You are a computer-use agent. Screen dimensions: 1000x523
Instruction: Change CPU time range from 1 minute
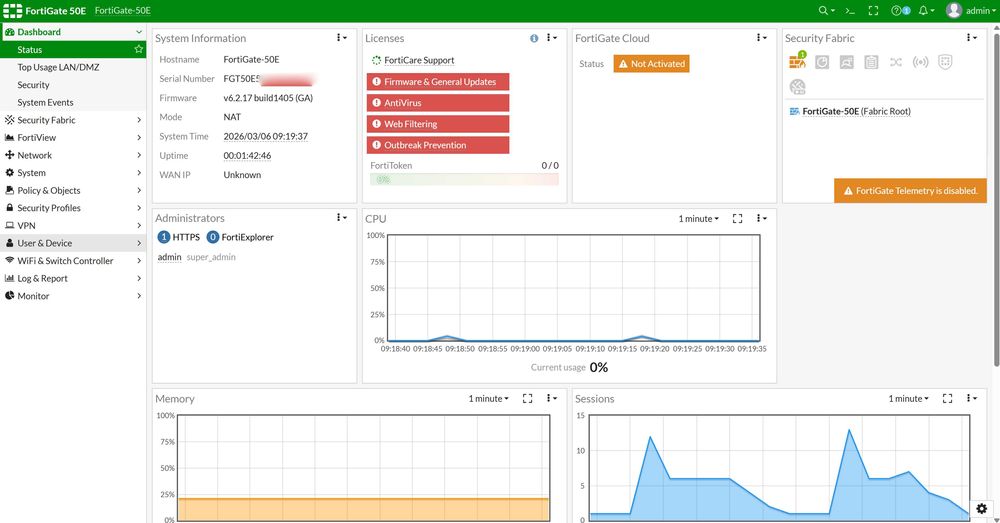pyautogui.click(x=698, y=218)
